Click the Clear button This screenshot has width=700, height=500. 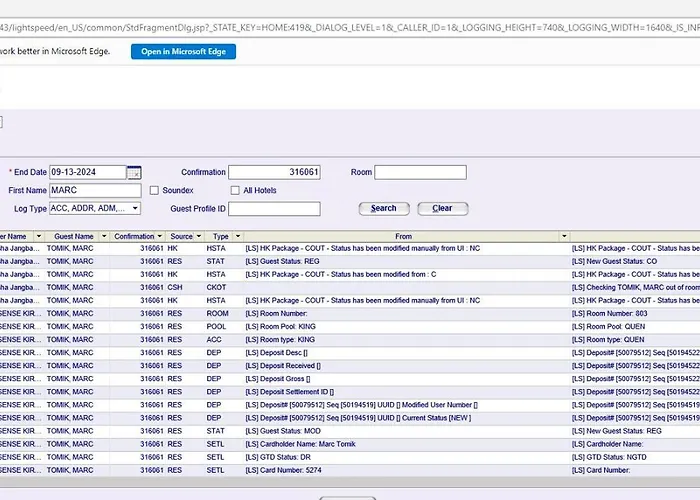click(443, 208)
